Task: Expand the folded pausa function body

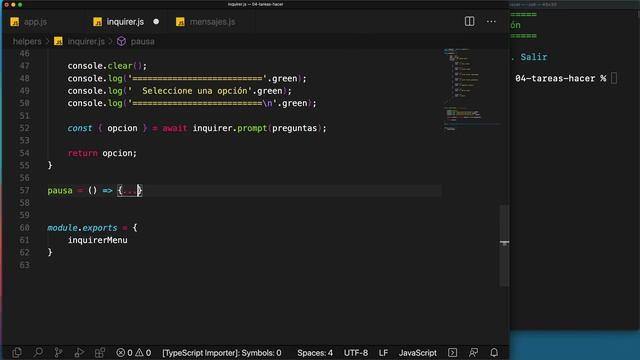Action: pyautogui.click(x=130, y=191)
